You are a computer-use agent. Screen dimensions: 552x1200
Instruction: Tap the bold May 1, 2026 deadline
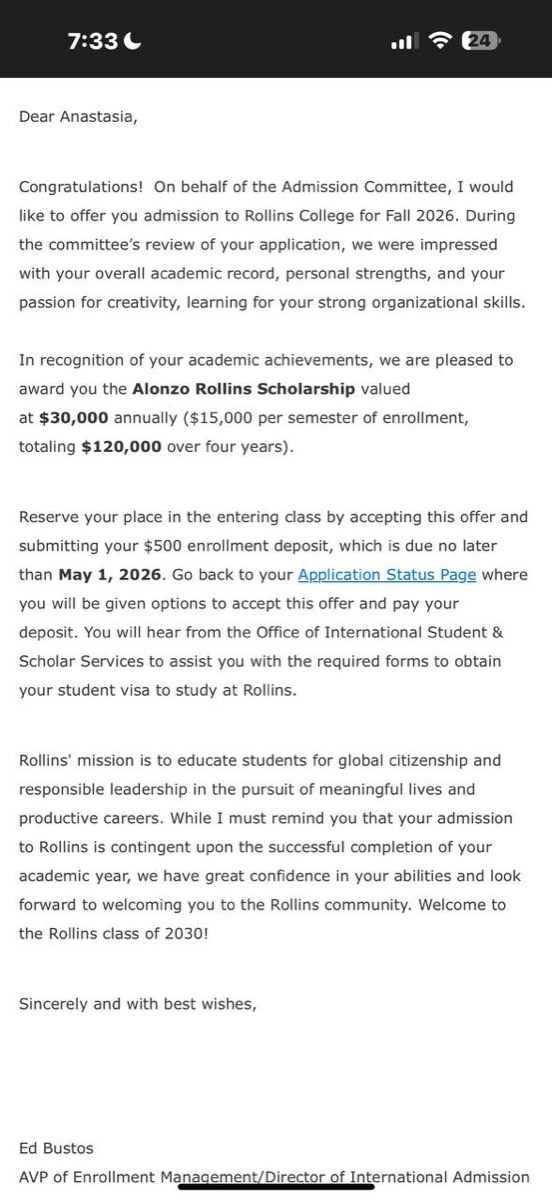[x=112, y=575]
